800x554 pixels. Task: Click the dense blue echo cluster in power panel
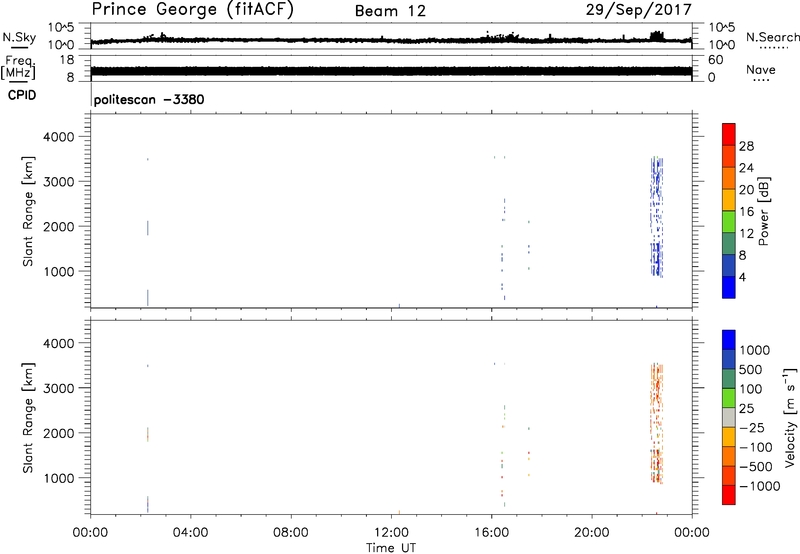(x=657, y=217)
